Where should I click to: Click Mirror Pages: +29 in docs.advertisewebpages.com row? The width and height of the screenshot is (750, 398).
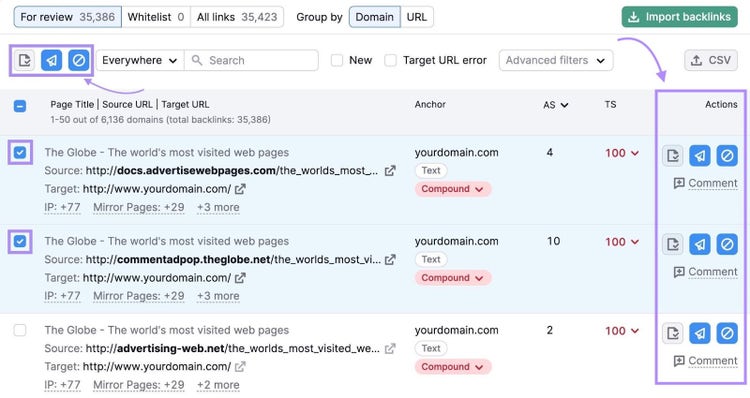tap(139, 208)
